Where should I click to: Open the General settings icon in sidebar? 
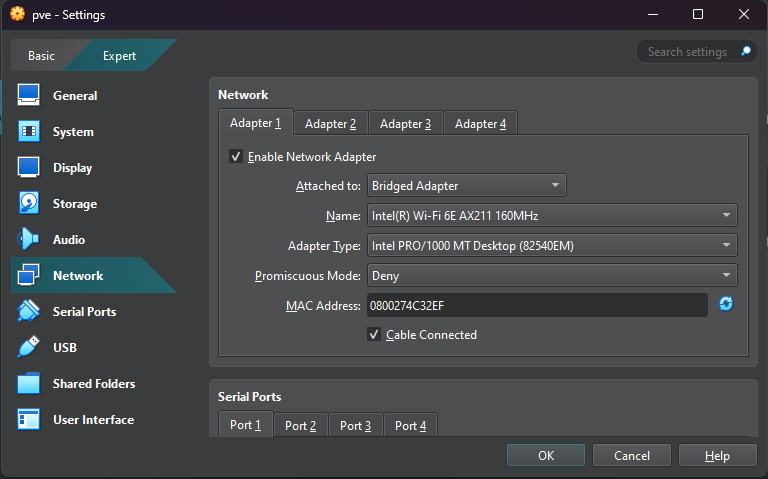pyautogui.click(x=28, y=96)
